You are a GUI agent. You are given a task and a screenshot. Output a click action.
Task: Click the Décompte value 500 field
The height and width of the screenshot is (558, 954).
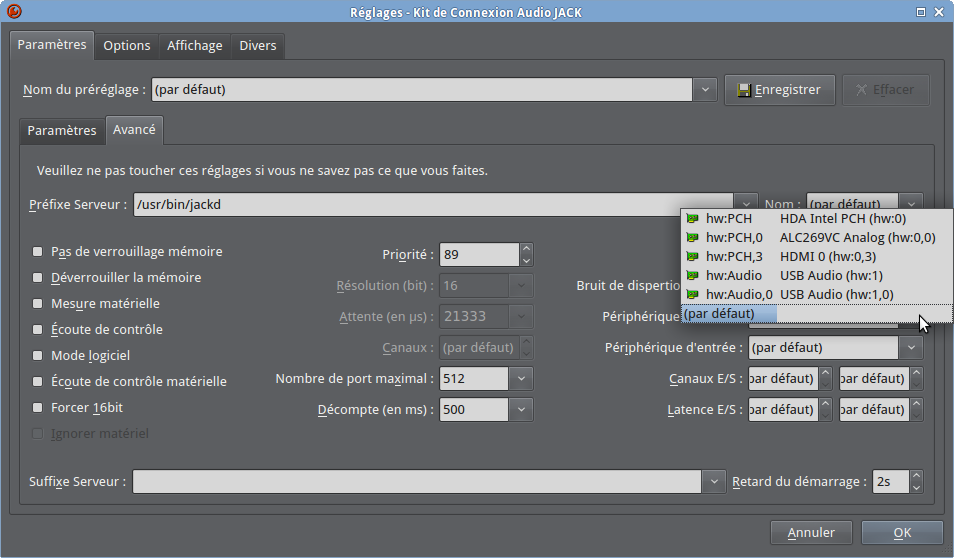(475, 410)
